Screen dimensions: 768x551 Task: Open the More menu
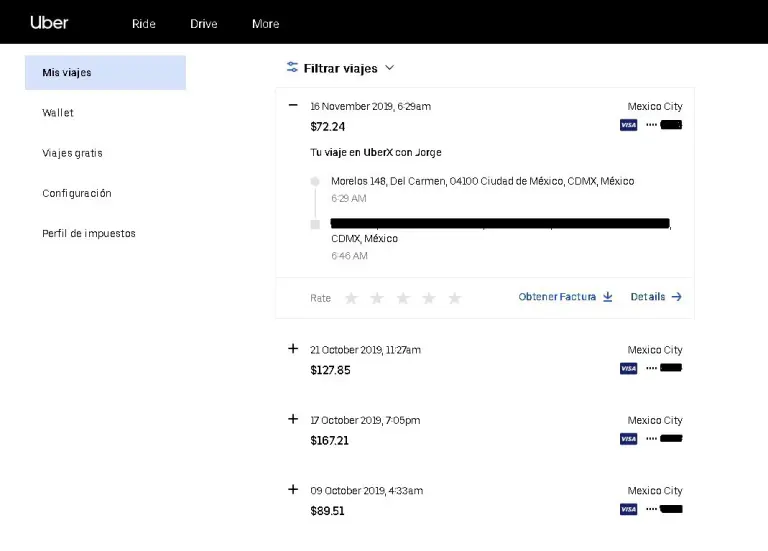(265, 24)
